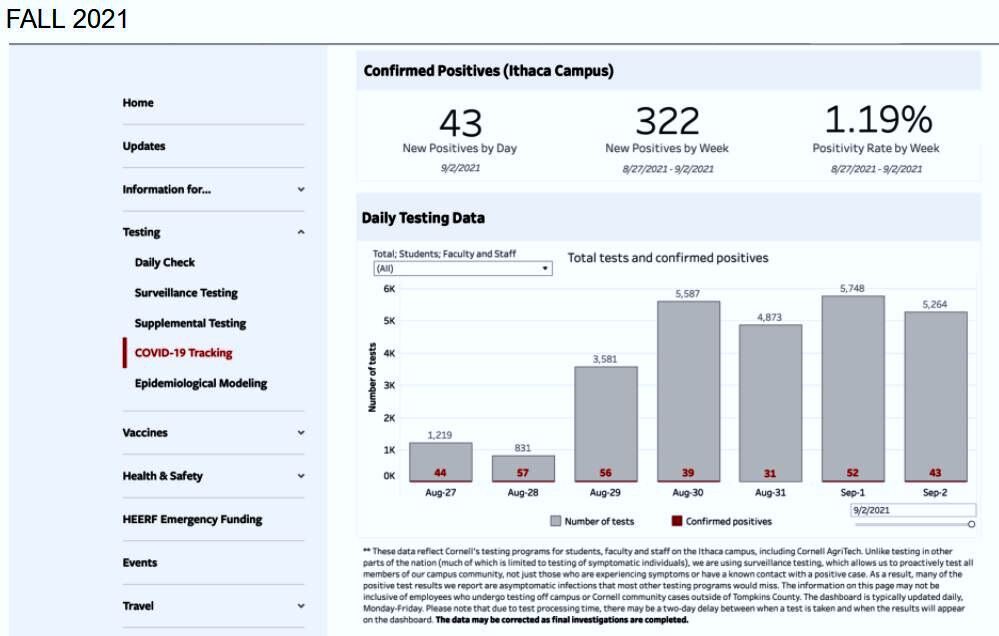Viewport: 999px width, 636px height.
Task: Collapse the Testing section chevron
Action: point(301,232)
